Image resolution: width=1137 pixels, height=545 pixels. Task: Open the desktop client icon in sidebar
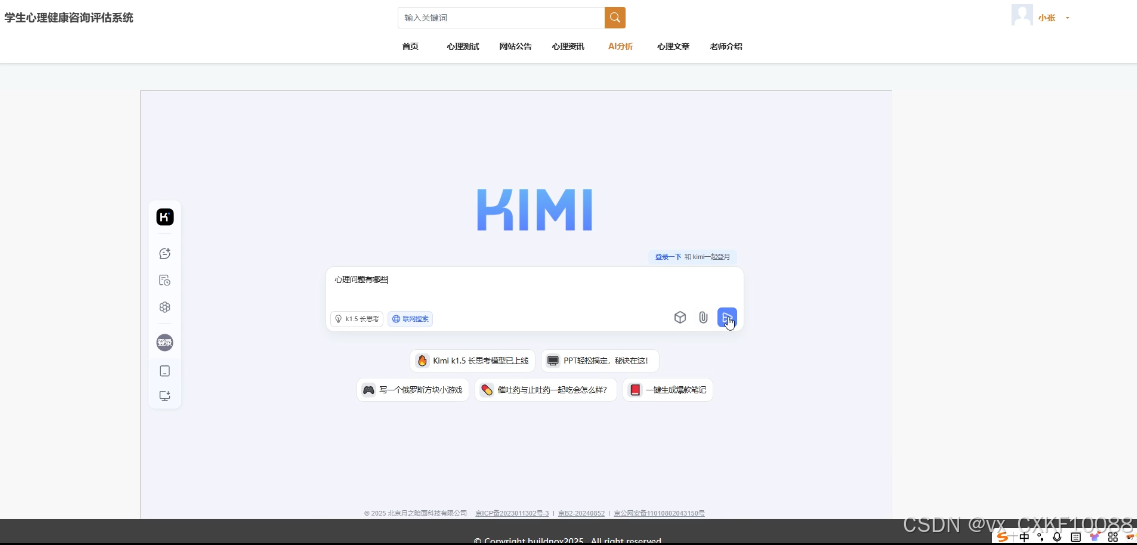point(165,396)
